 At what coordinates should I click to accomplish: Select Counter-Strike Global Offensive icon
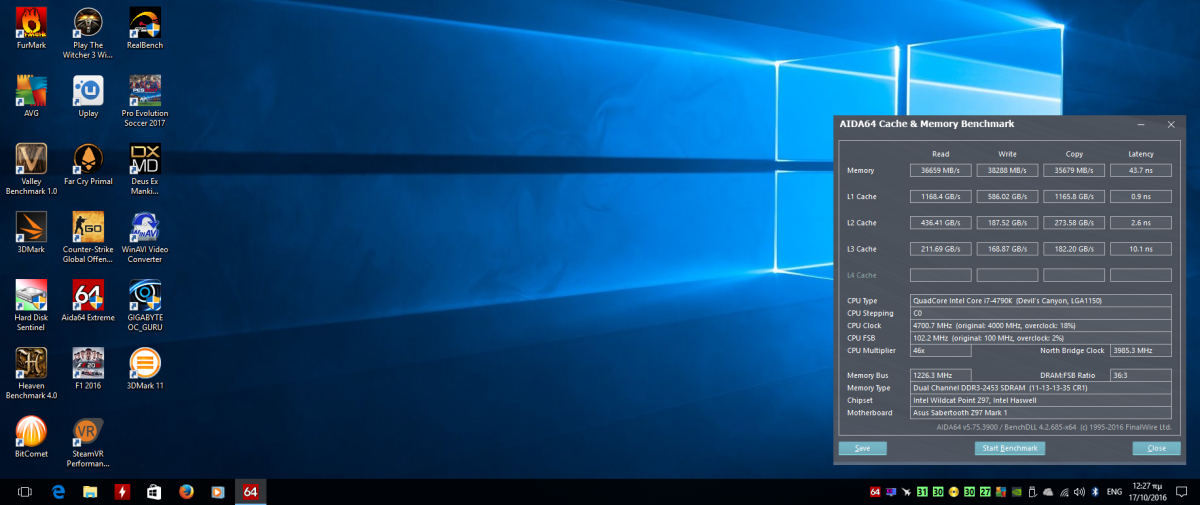(88, 238)
